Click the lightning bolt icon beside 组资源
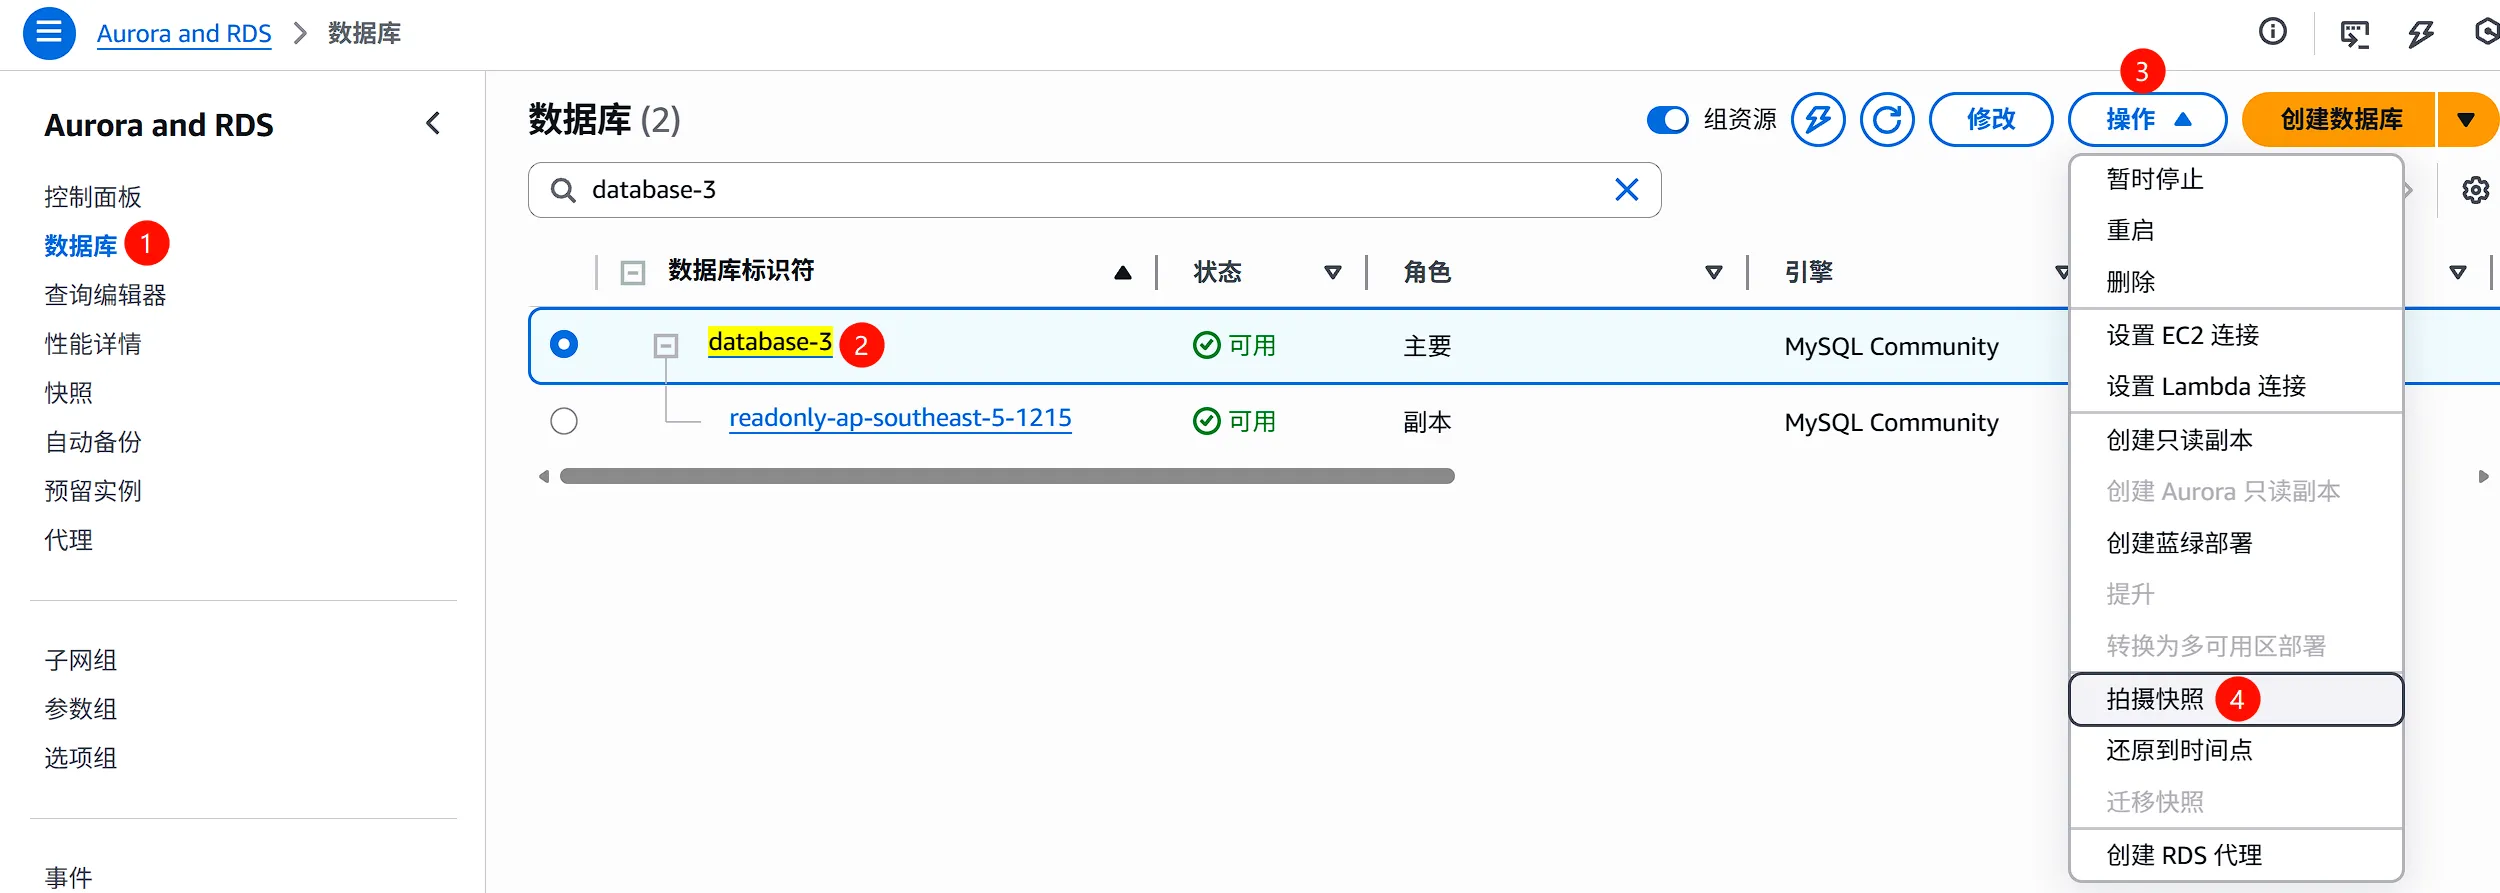Viewport: 2500px width, 893px height. coord(1817,120)
